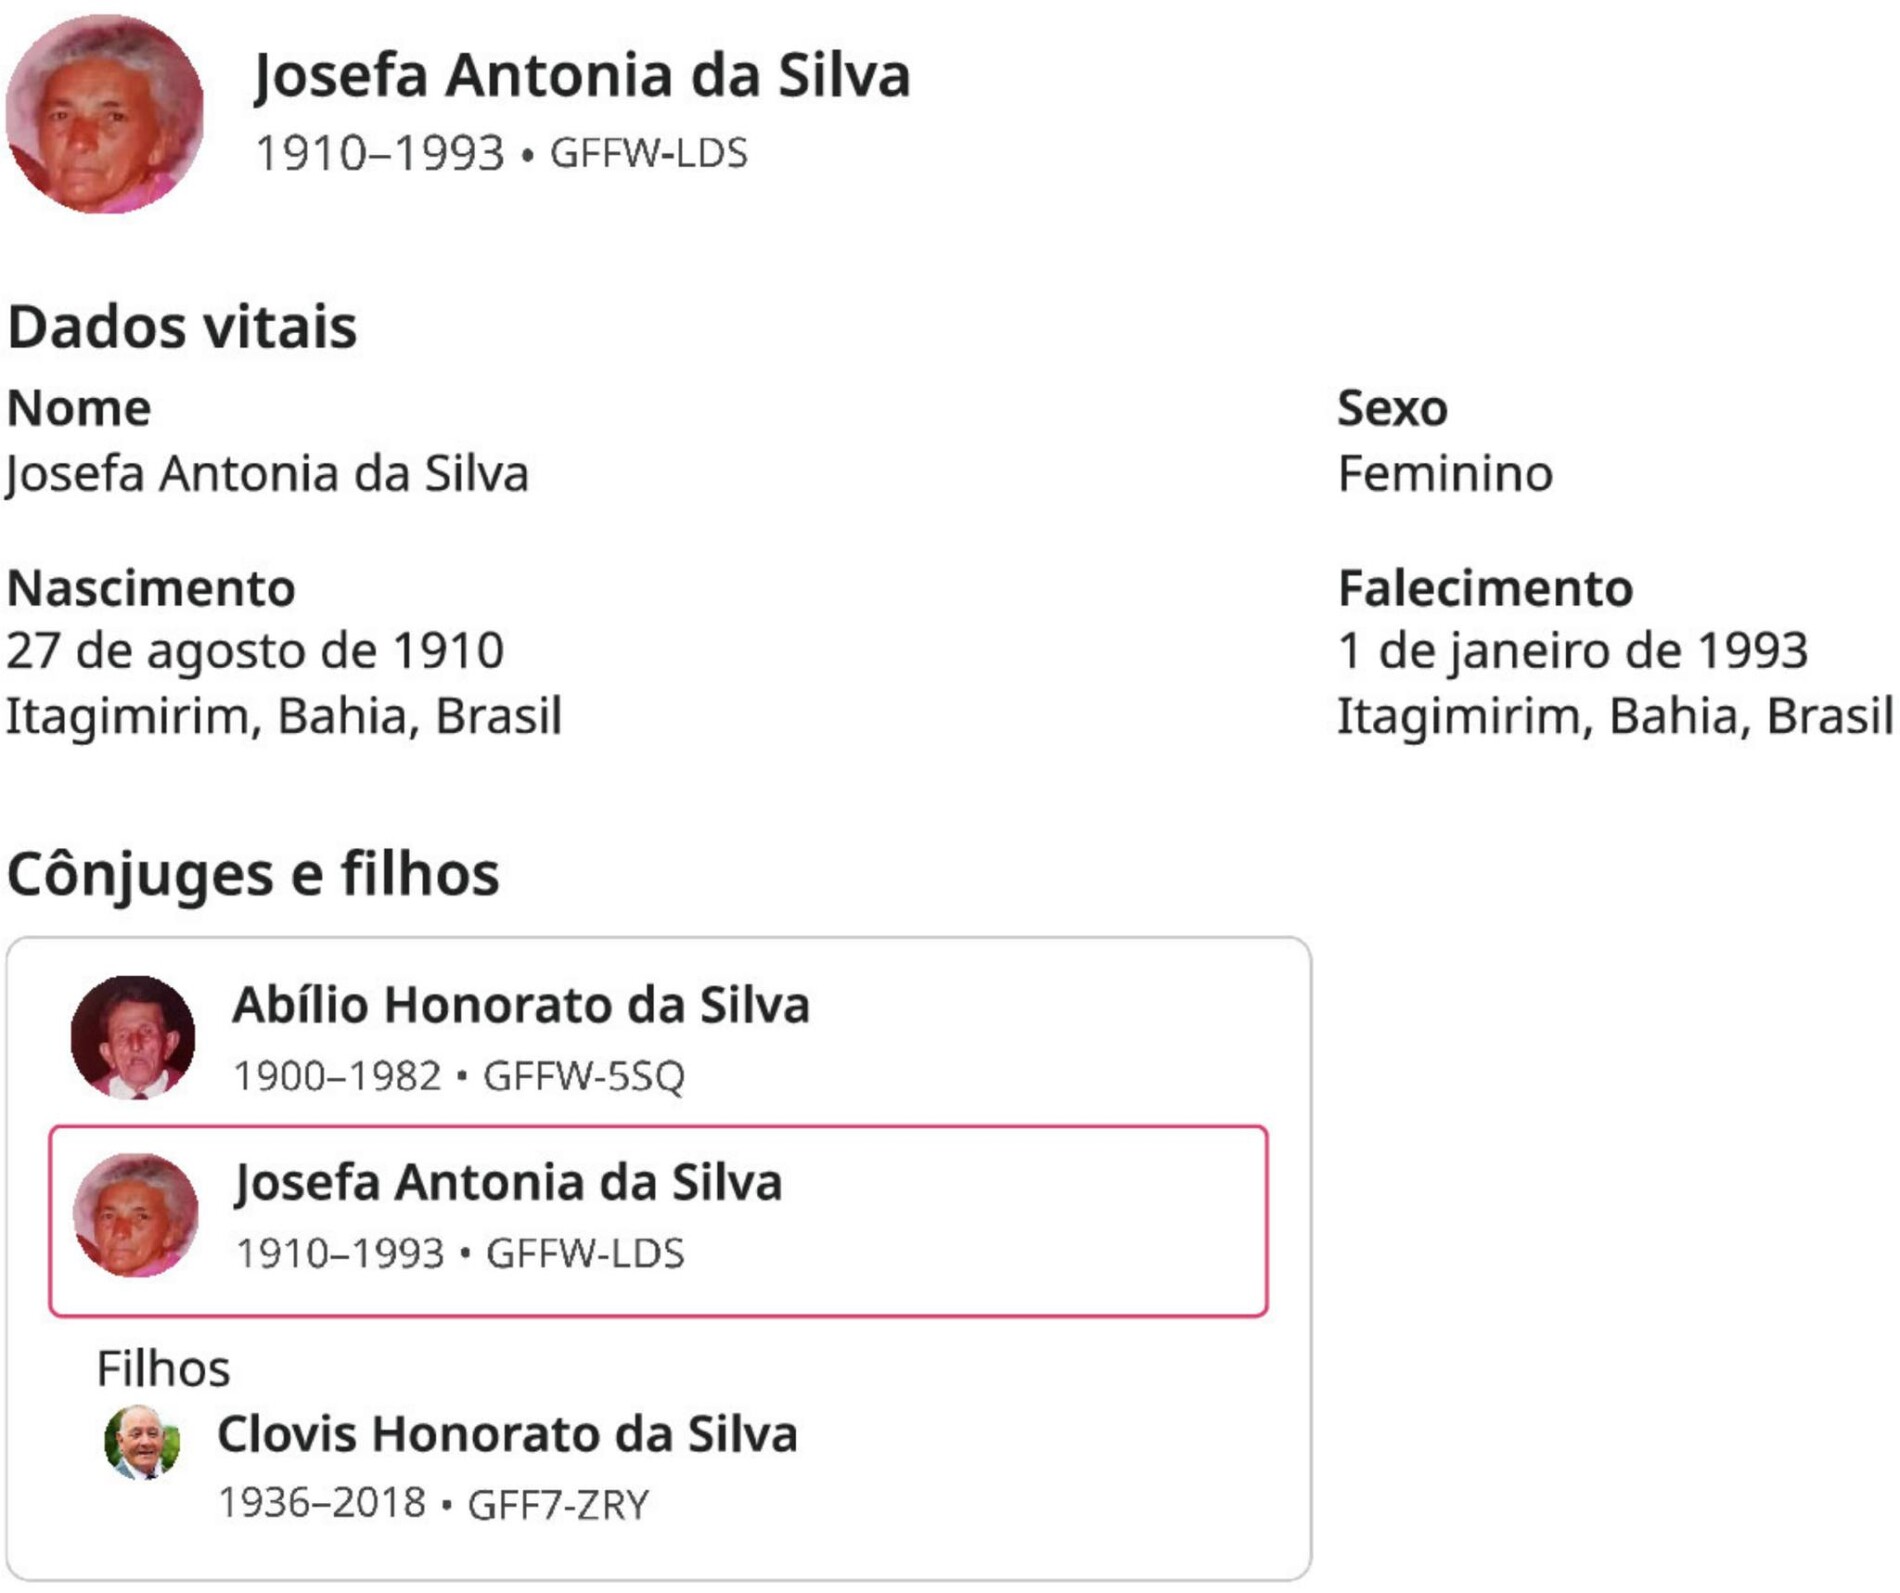This screenshot has width=1900, height=1593.
Task: Click the birthplace under Nascimento
Action: pyautogui.click(x=284, y=716)
